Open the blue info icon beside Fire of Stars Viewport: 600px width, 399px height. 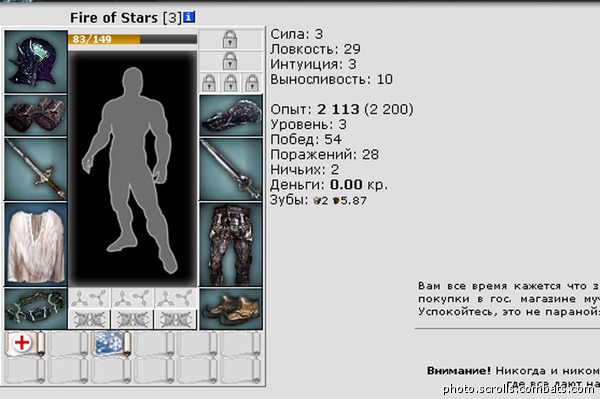click(x=189, y=17)
